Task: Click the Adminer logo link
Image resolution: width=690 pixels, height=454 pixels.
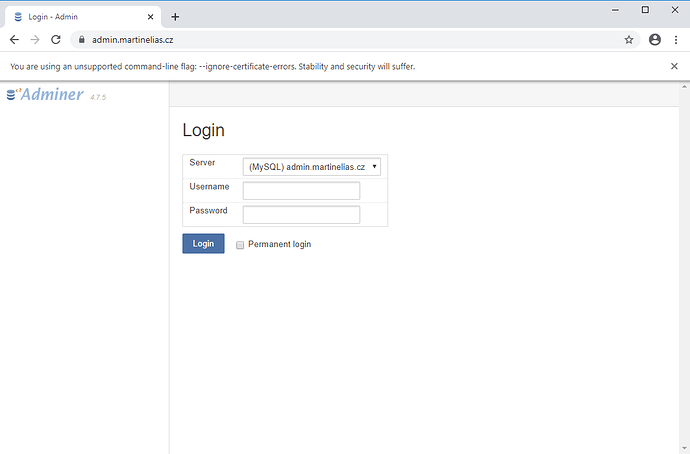Action: 45,94
